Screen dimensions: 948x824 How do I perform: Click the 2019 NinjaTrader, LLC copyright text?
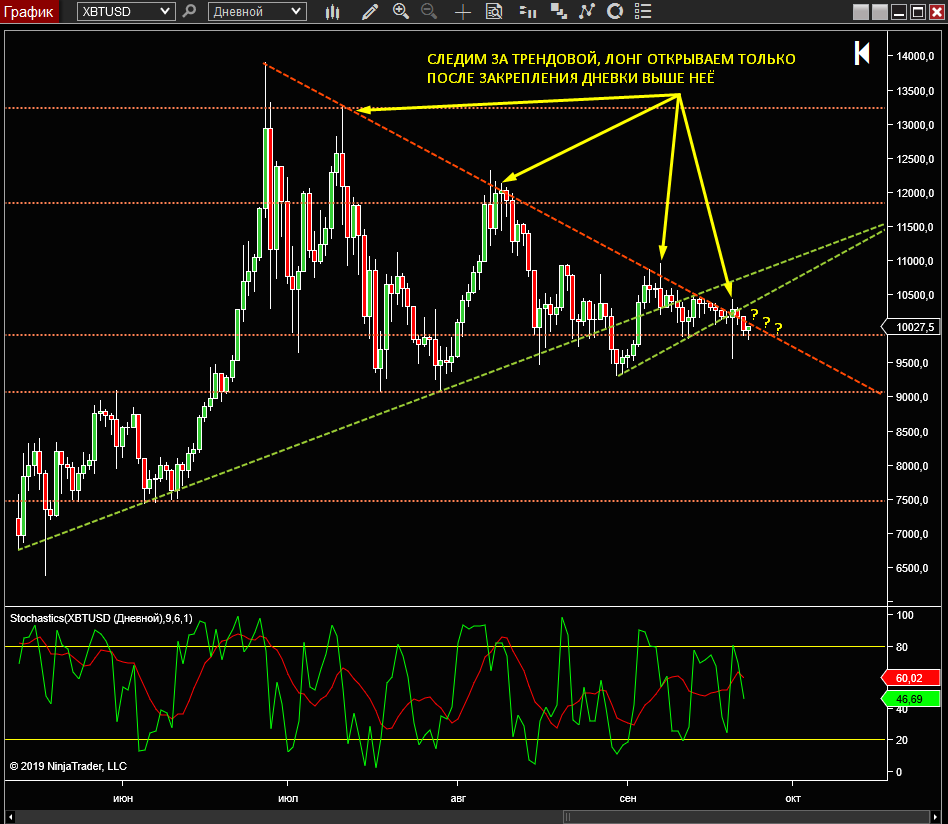(x=68, y=766)
